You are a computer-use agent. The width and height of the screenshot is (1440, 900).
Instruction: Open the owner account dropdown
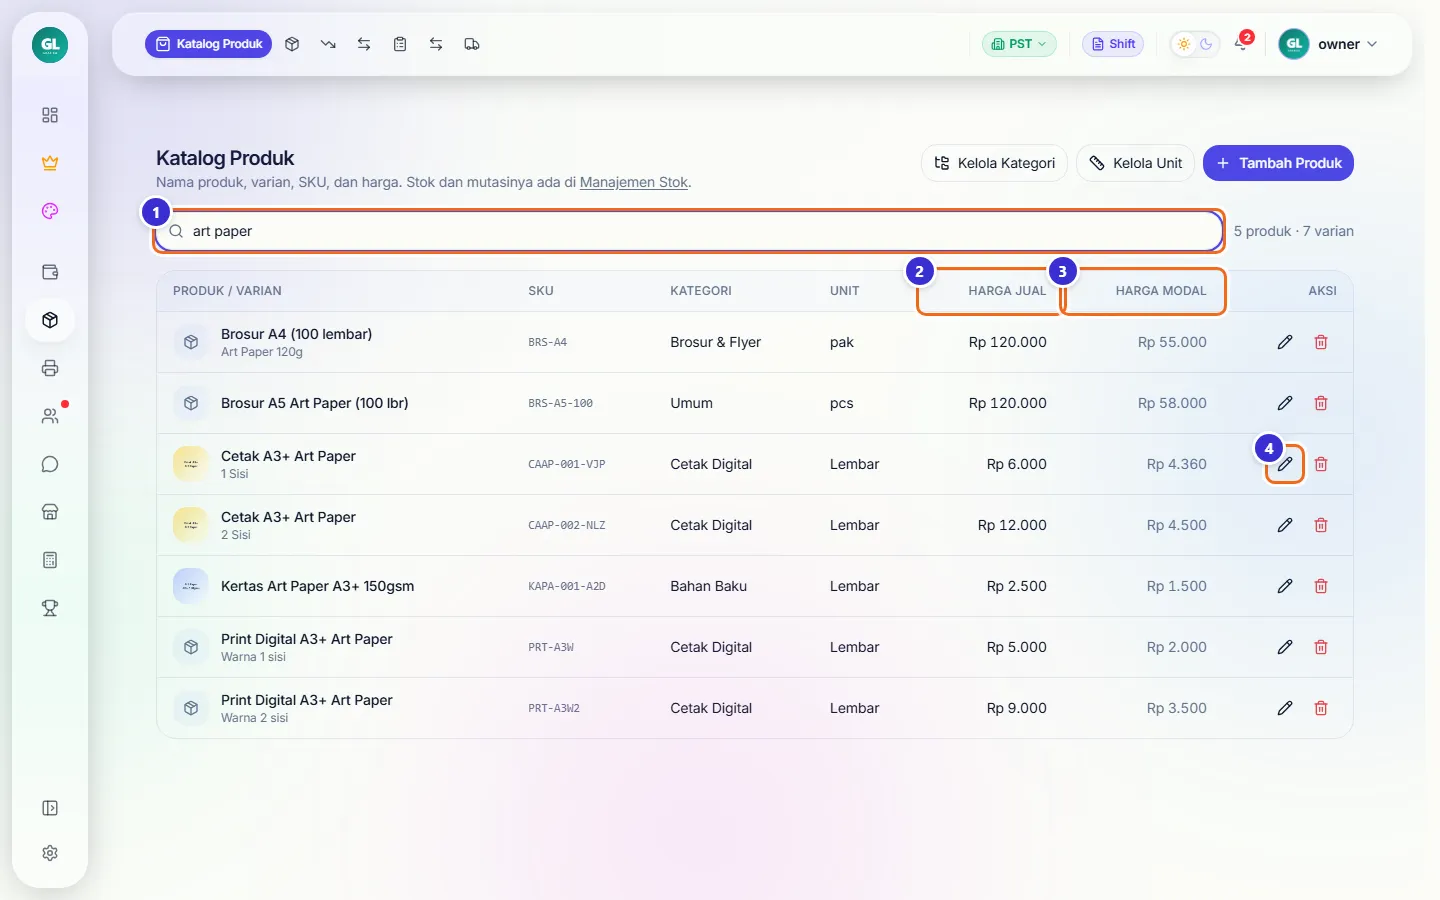[1328, 44]
